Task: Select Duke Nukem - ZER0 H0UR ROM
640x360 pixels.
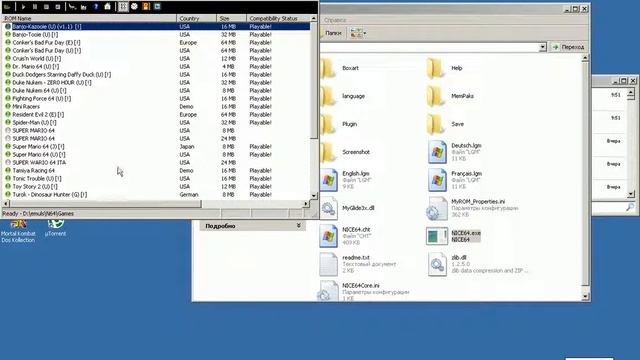Action: [x=157, y=82]
